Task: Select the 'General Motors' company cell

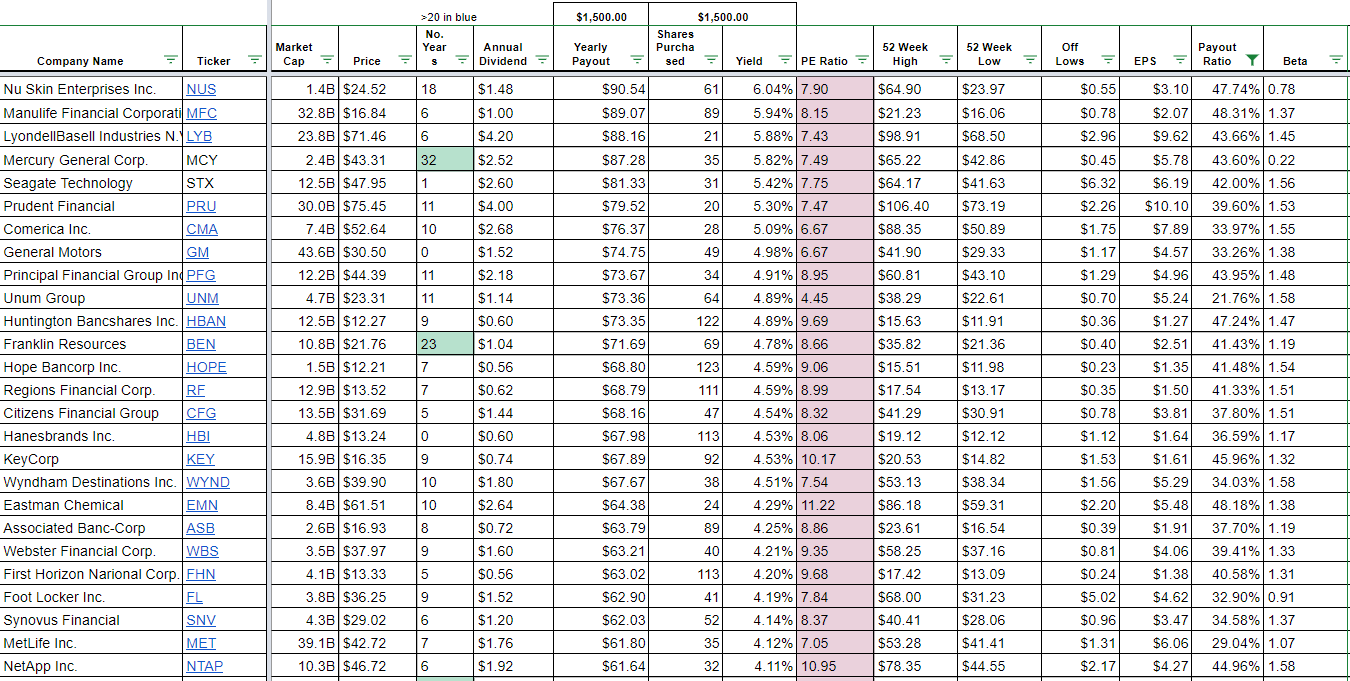Action: [92, 252]
